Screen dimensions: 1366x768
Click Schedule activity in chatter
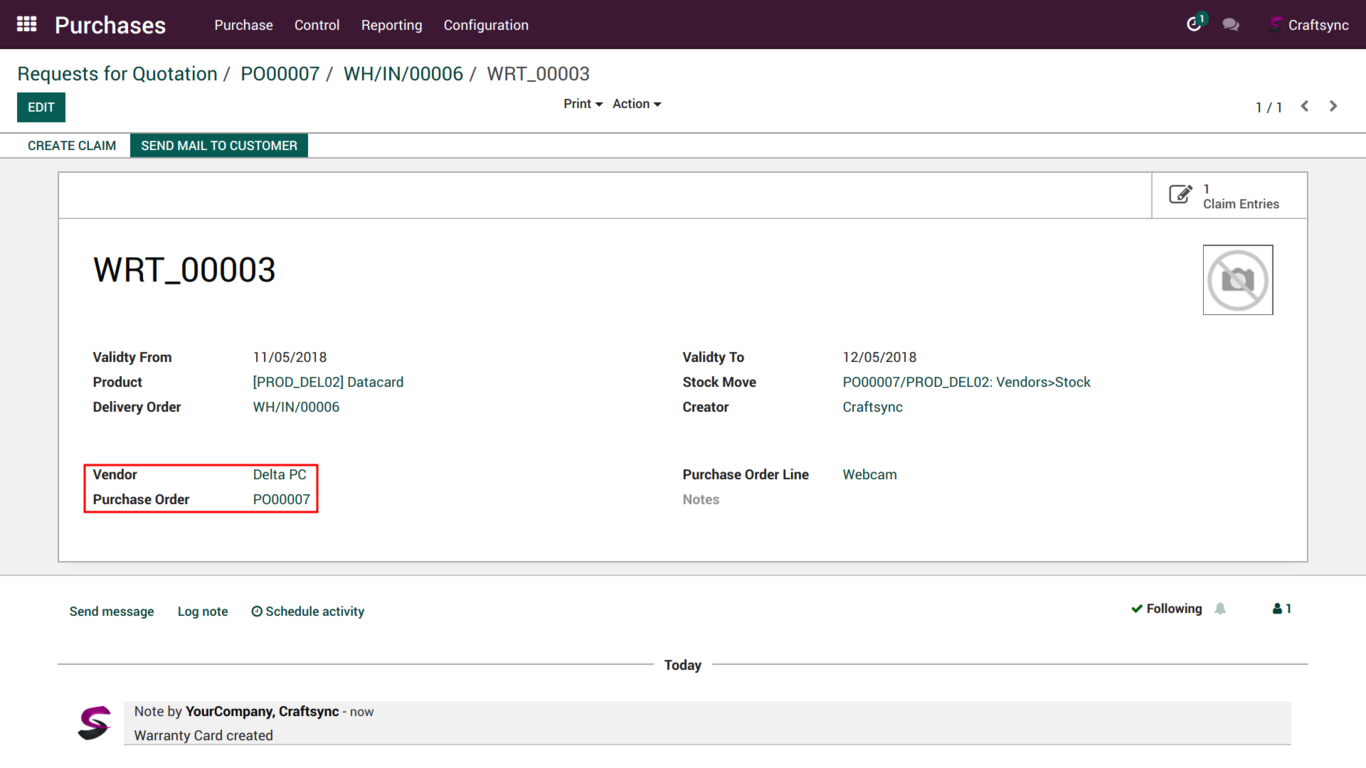(x=308, y=611)
